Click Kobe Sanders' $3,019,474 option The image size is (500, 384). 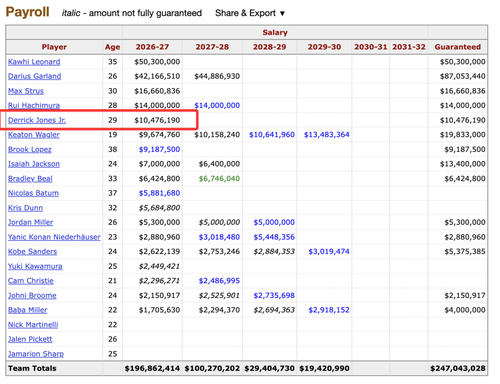tap(329, 252)
